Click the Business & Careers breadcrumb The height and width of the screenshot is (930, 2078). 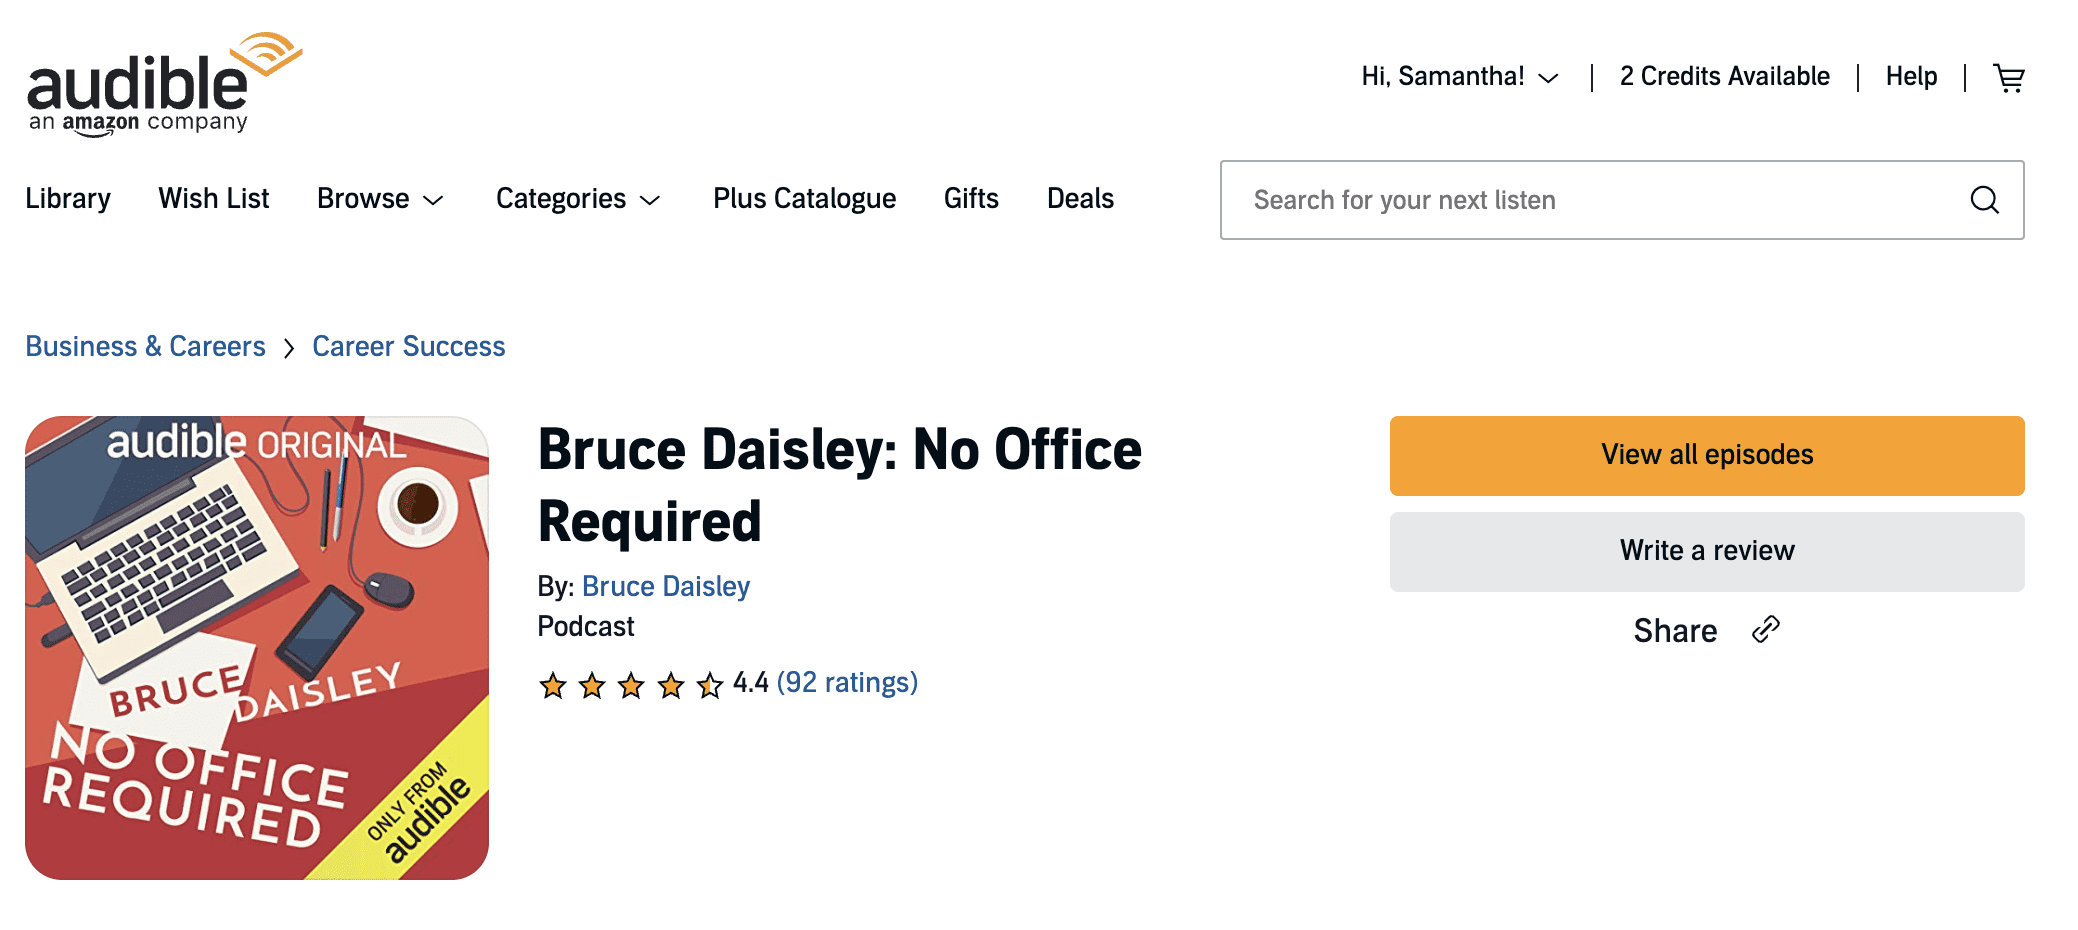point(145,346)
